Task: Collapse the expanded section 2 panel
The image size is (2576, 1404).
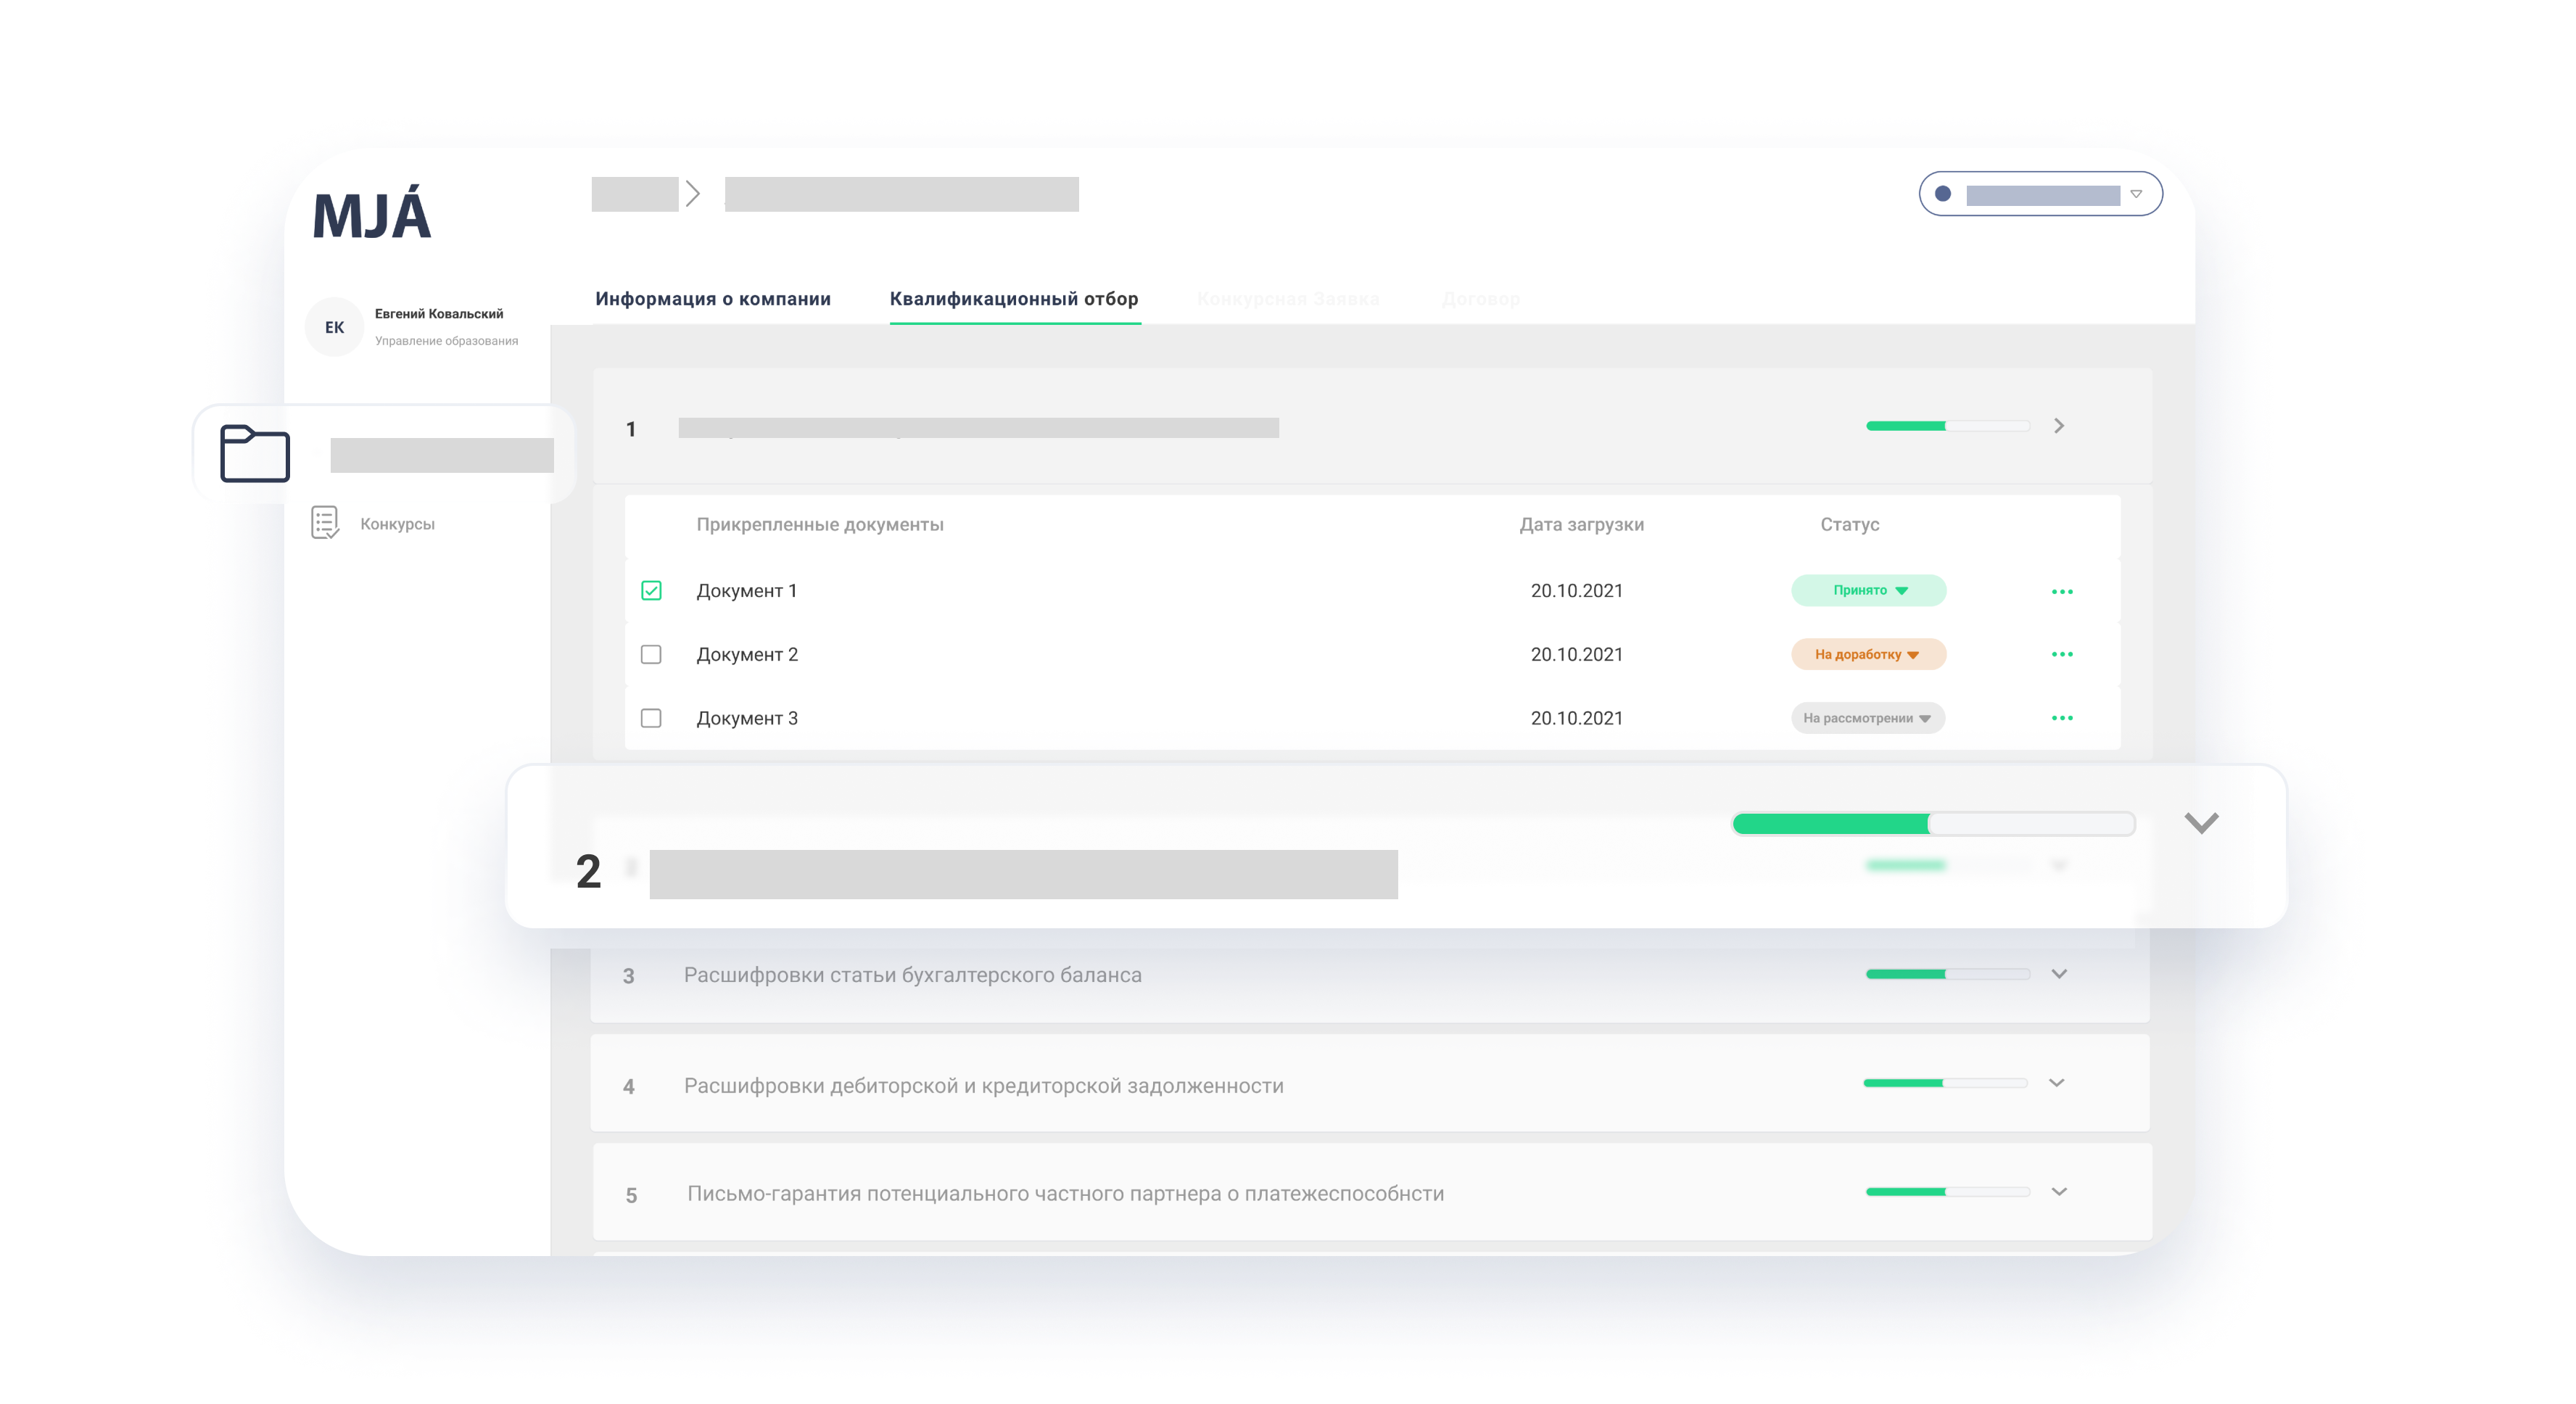Action: click(x=2200, y=823)
